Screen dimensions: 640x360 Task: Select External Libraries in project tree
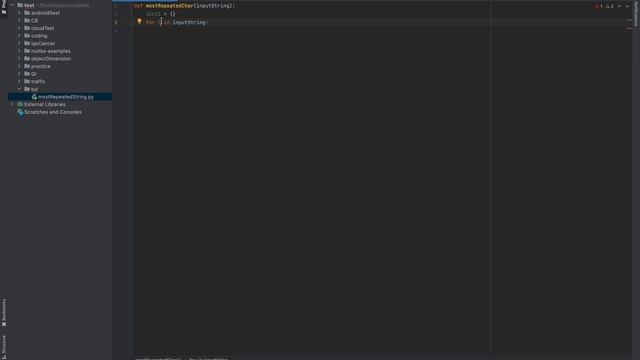pyautogui.click(x=44, y=104)
